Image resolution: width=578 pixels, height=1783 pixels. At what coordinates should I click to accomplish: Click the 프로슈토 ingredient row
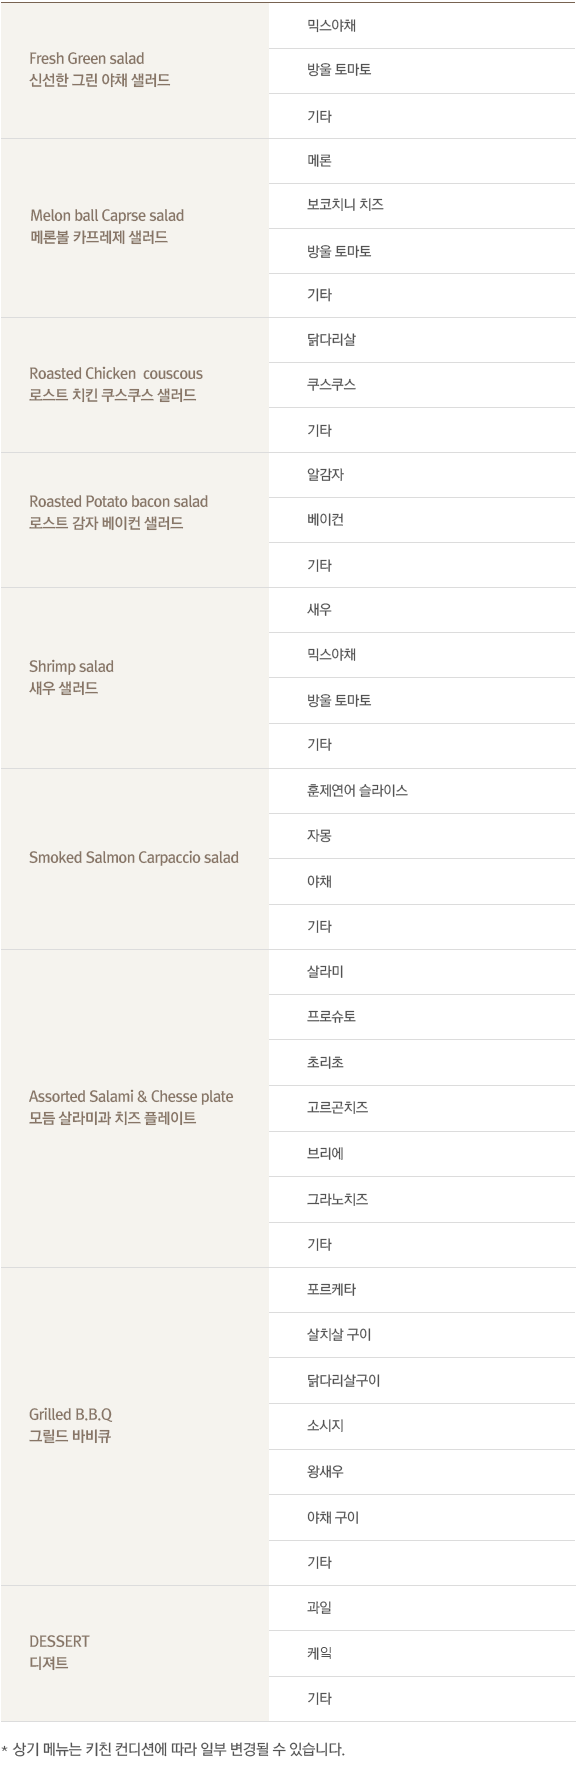click(x=422, y=1017)
